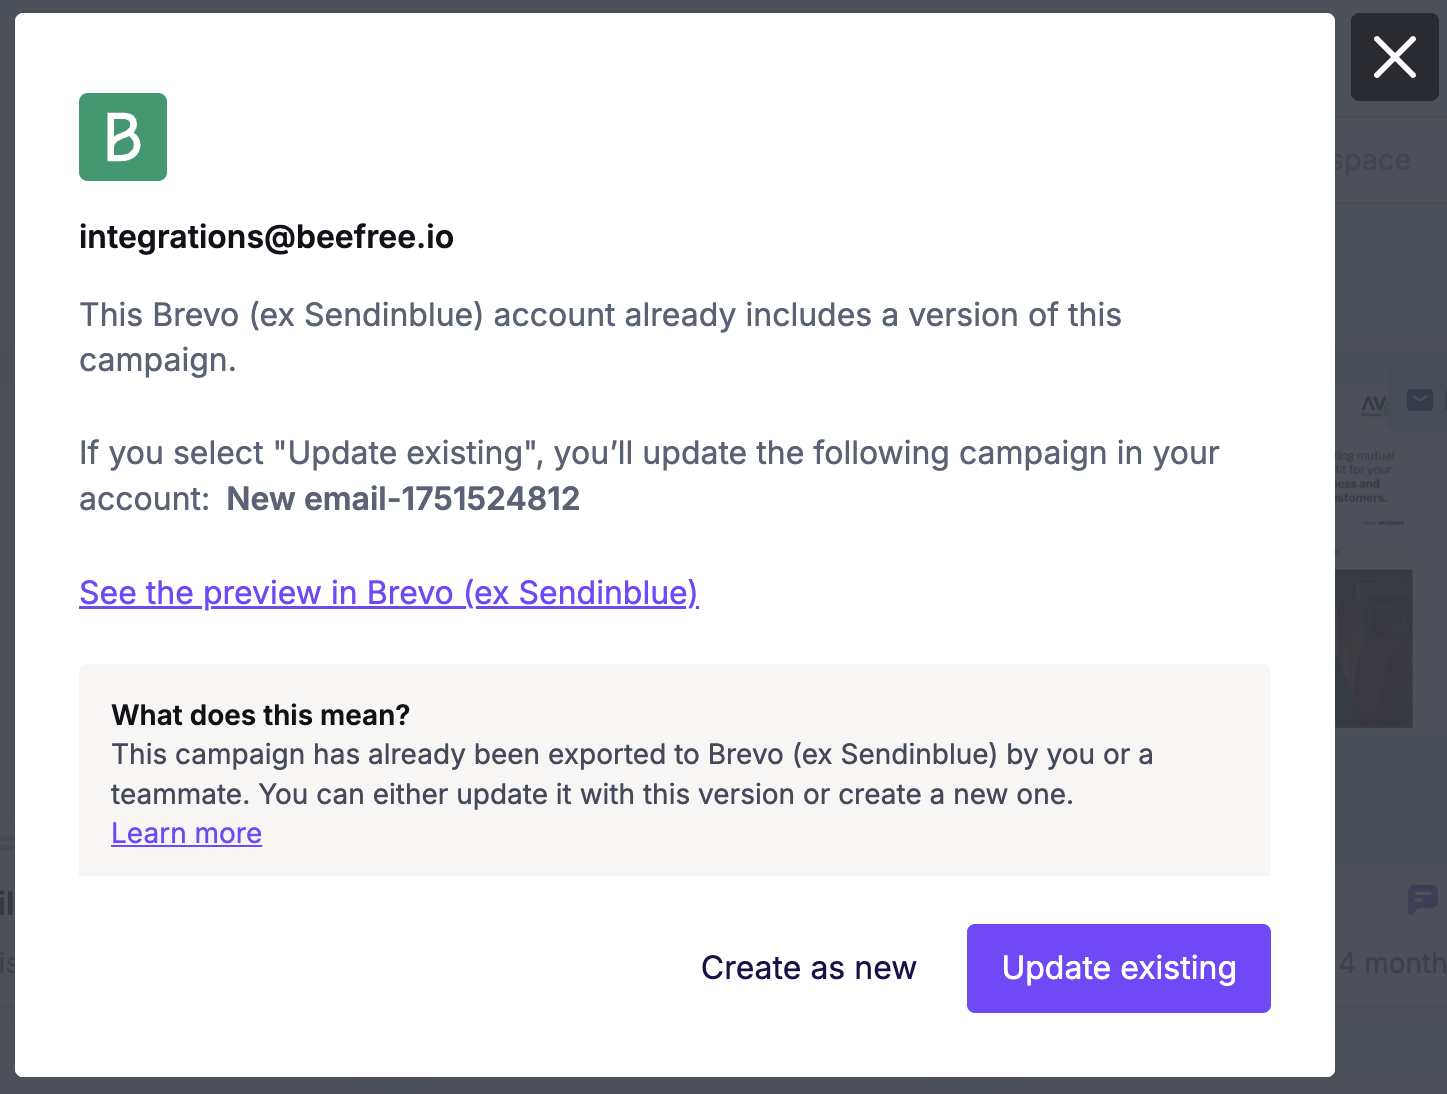Click the integrations@beefree.io account email
Screen dimensions: 1447x1094
(x=266, y=237)
